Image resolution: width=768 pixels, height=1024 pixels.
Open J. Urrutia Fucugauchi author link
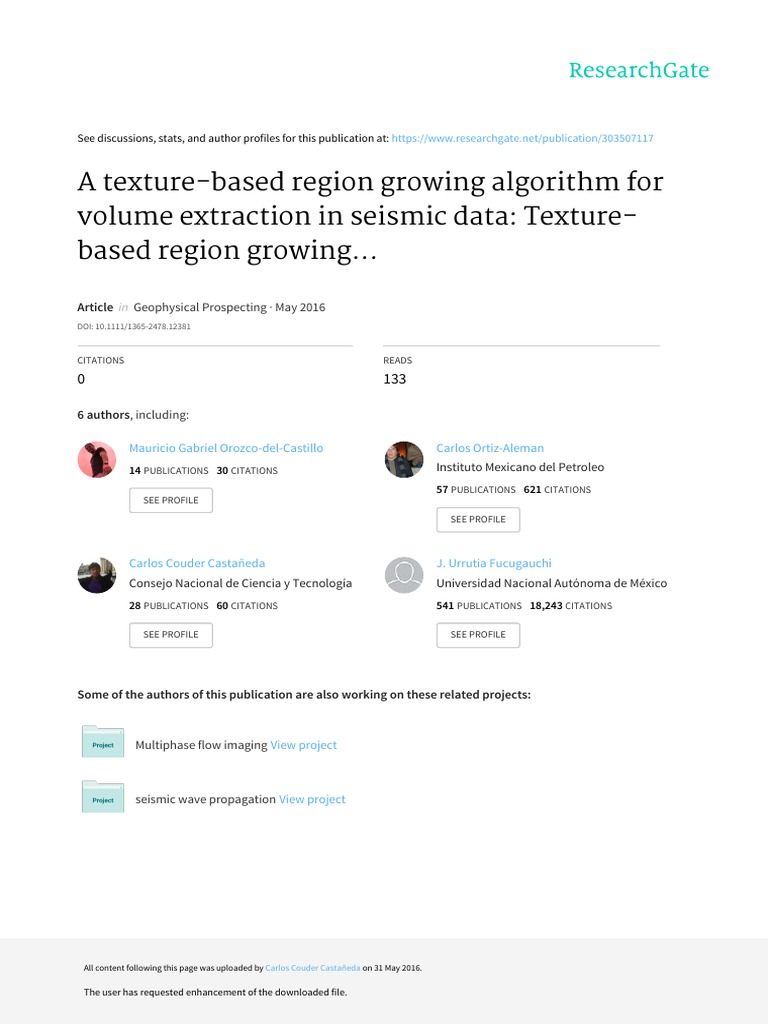click(x=494, y=563)
